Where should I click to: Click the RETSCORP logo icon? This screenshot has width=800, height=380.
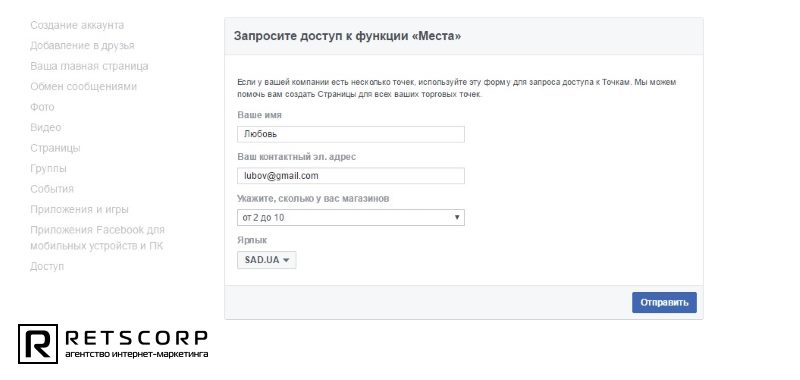tap(38, 344)
